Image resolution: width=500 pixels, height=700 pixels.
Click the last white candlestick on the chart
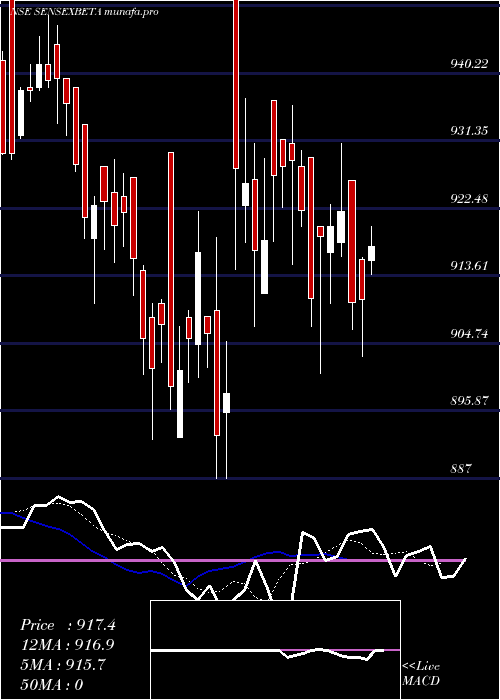pos(371,253)
